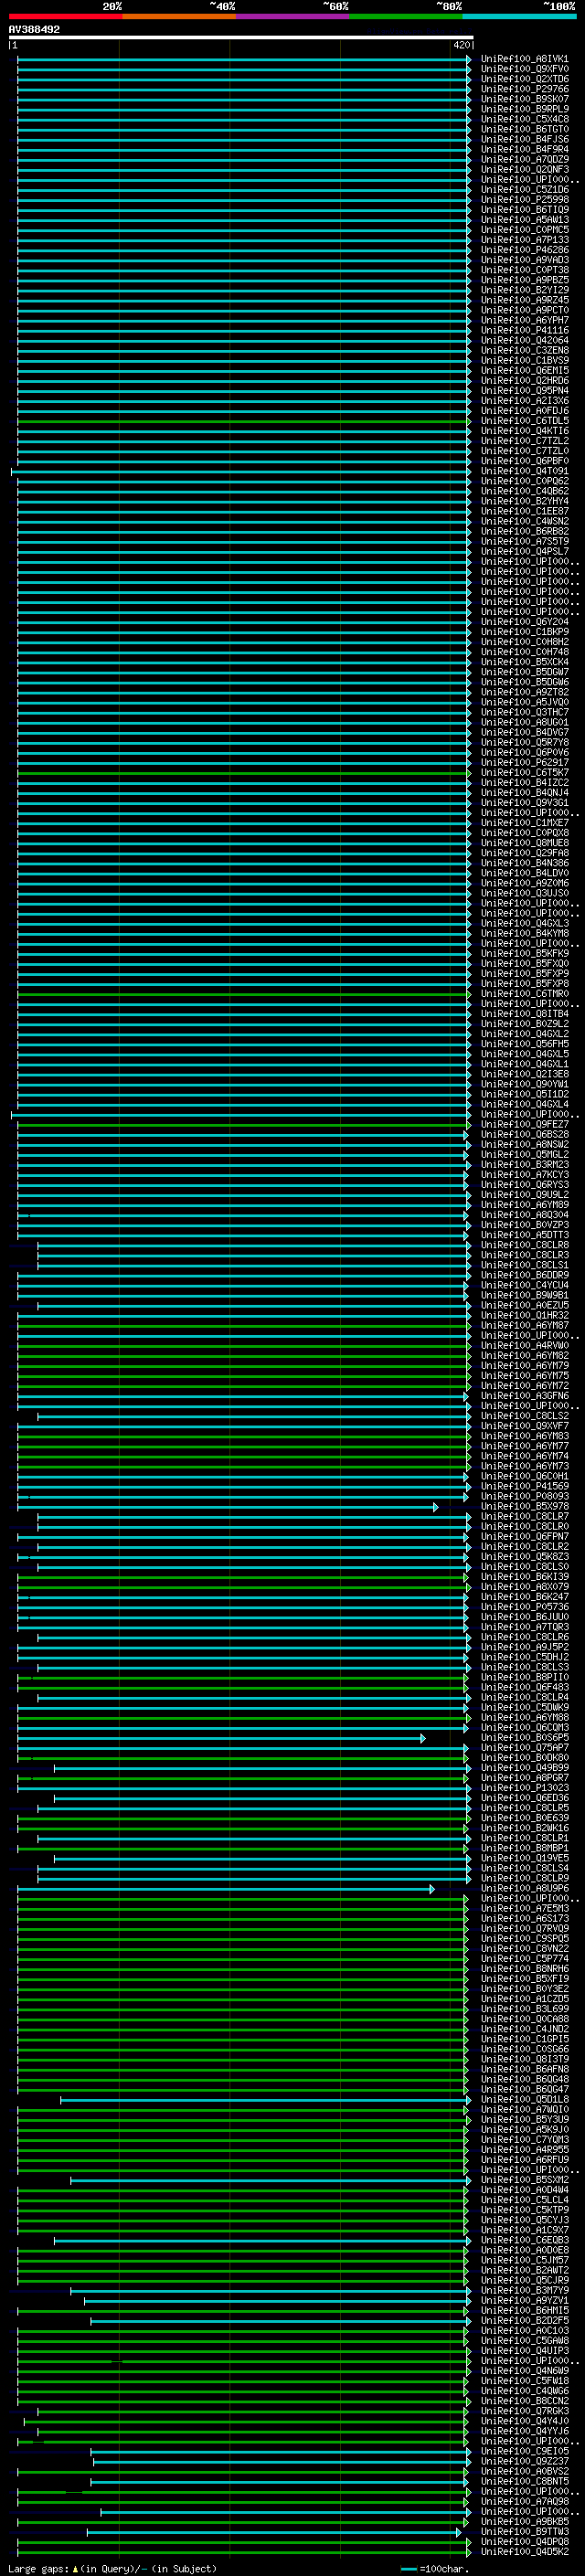Open hit UniRef100_Q7RGK3
Screen dimensions: 585x2576
pos(524,2411)
